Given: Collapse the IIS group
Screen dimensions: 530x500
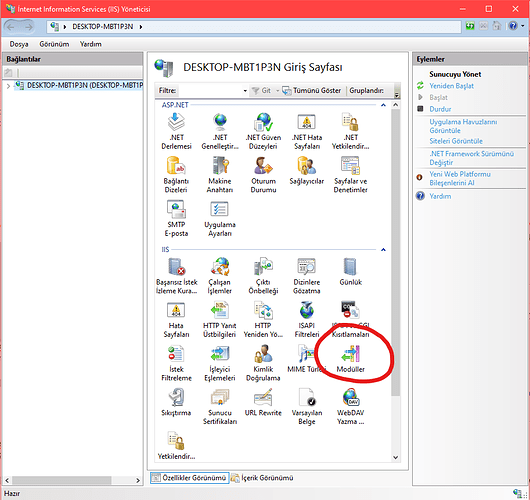Looking at the screenshot, I should click(383, 250).
